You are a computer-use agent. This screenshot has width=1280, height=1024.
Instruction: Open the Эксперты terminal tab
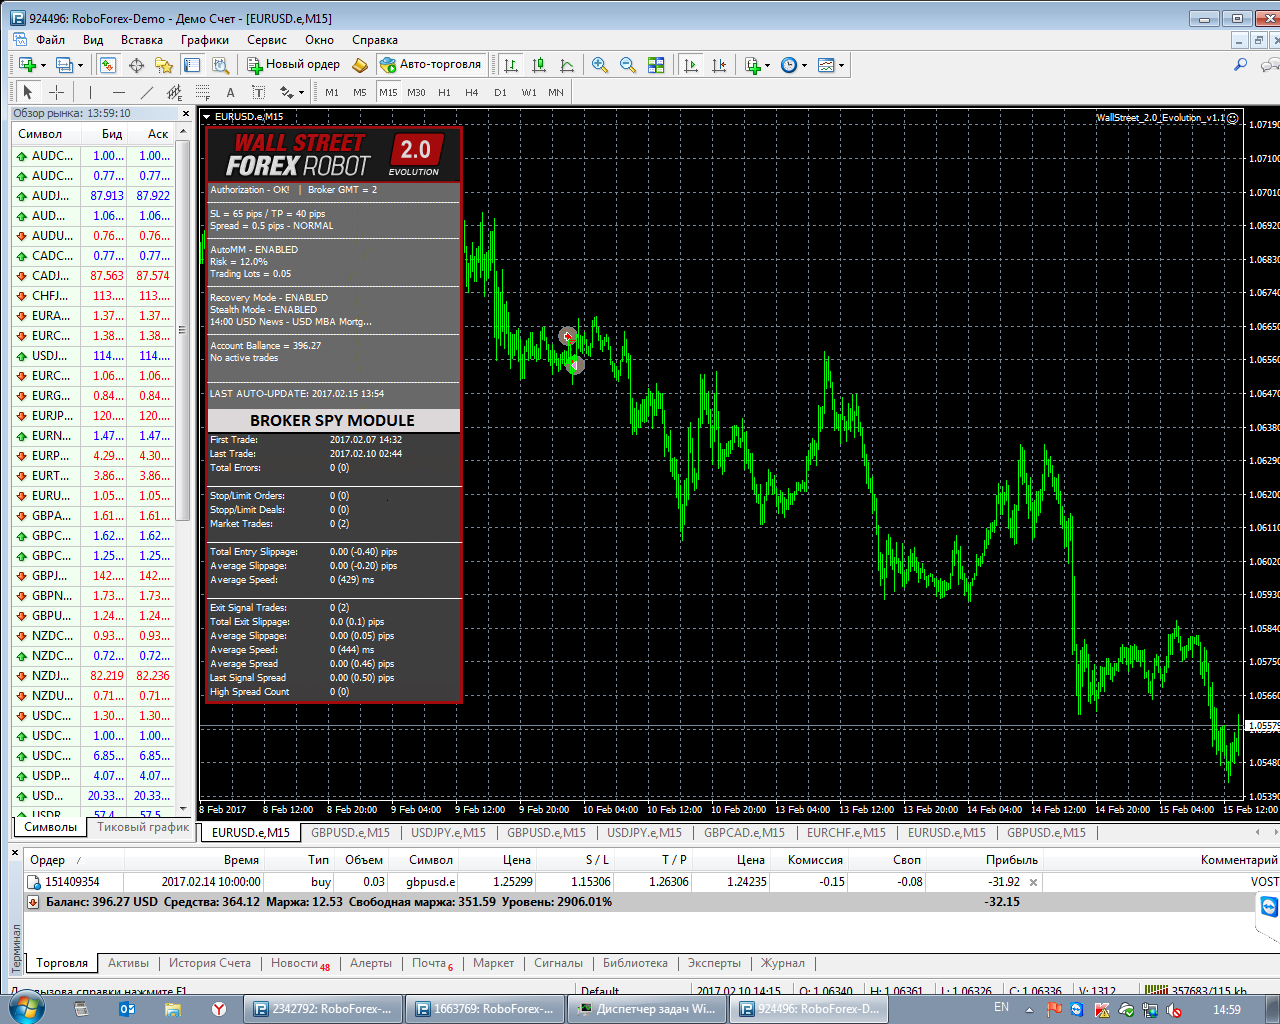714,963
